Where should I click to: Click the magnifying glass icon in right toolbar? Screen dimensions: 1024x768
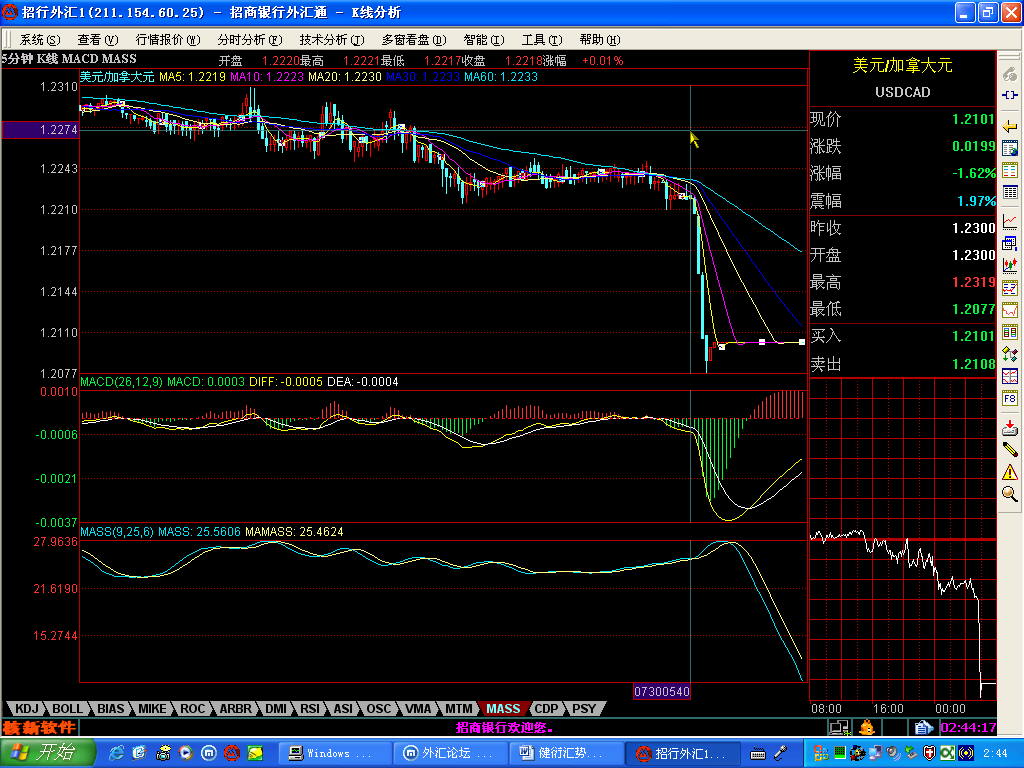(x=1010, y=493)
